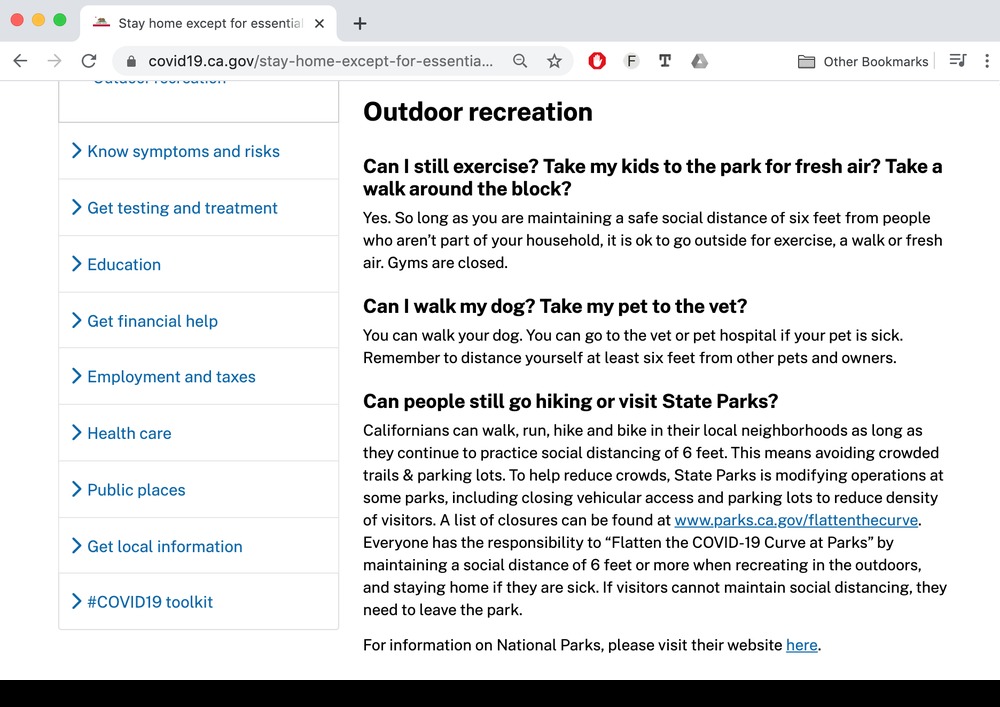Open the Google Drive extension icon
This screenshot has width=1000, height=707.
(700, 61)
